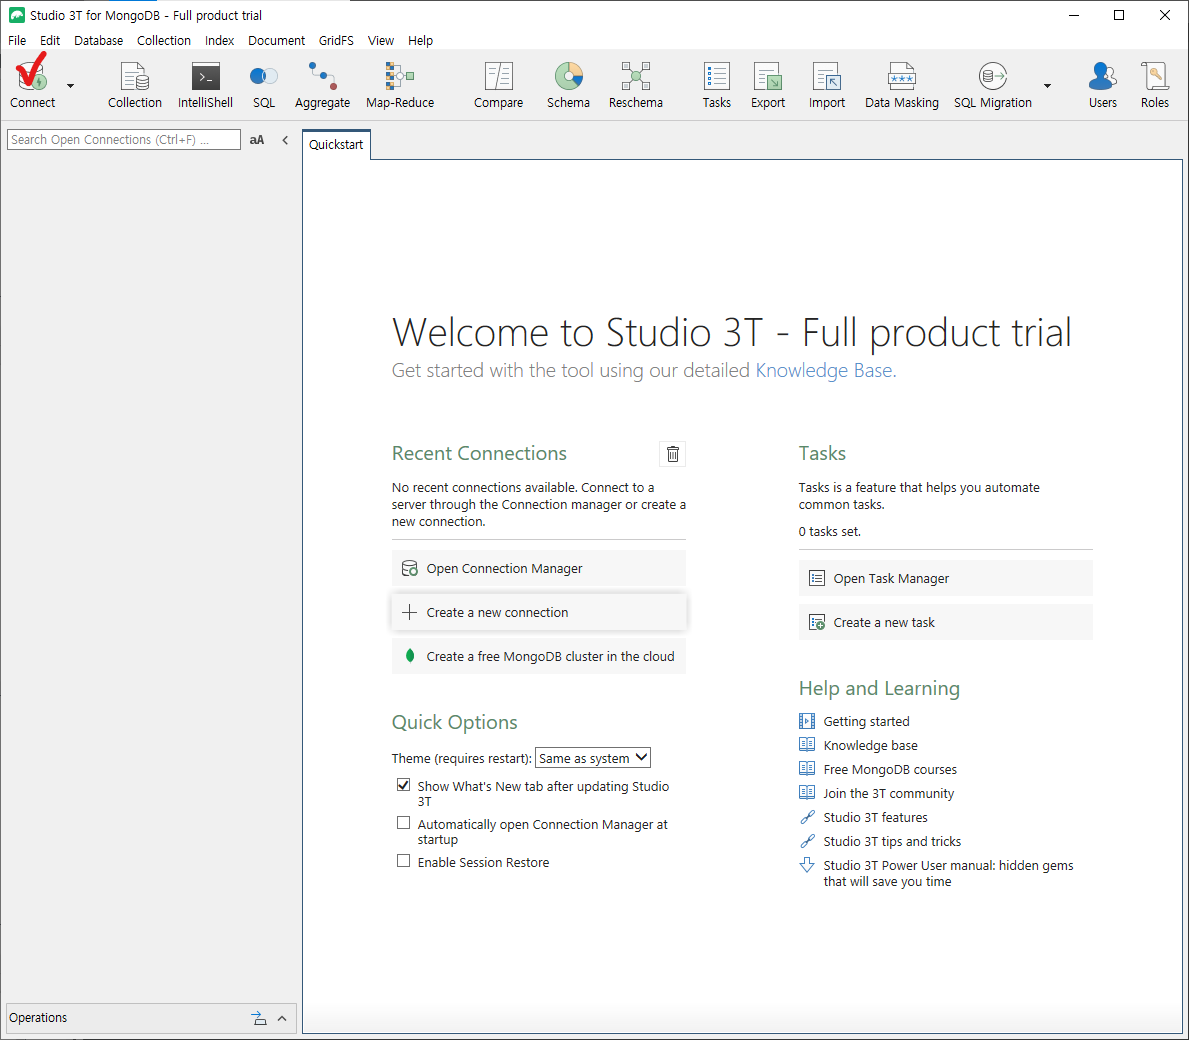Select the Quickstart tab
The height and width of the screenshot is (1040, 1189).
pos(336,144)
